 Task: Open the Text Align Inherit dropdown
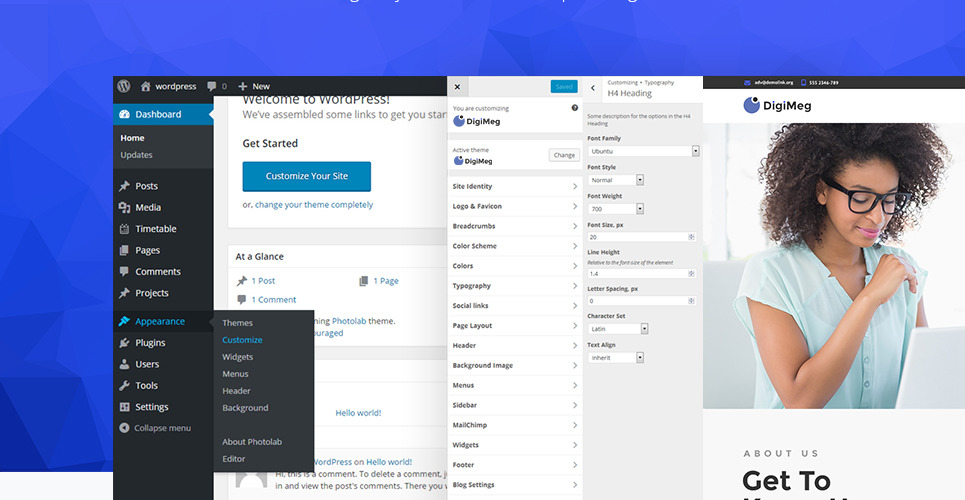click(615, 357)
